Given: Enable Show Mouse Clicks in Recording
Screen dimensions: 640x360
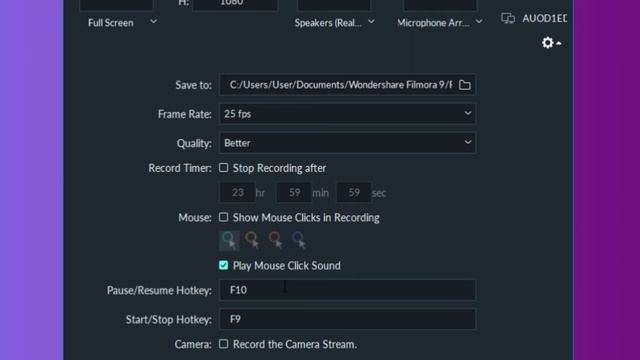Looking at the screenshot, I should click(223, 217).
